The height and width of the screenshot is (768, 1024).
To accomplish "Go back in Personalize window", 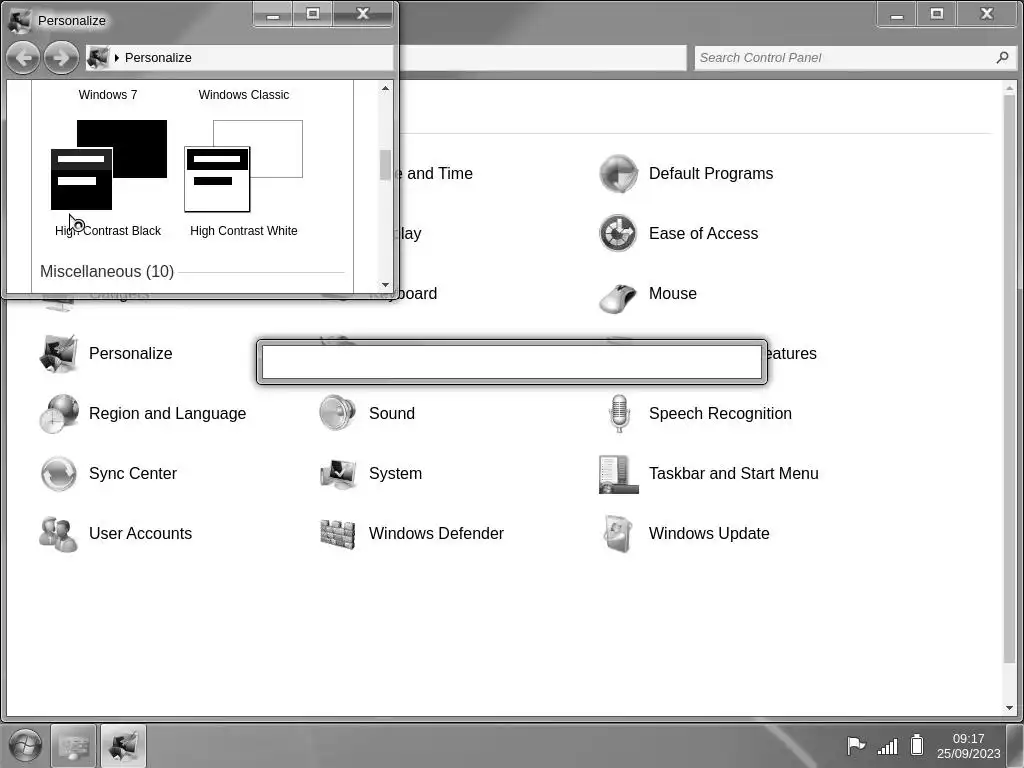I will point(24,57).
